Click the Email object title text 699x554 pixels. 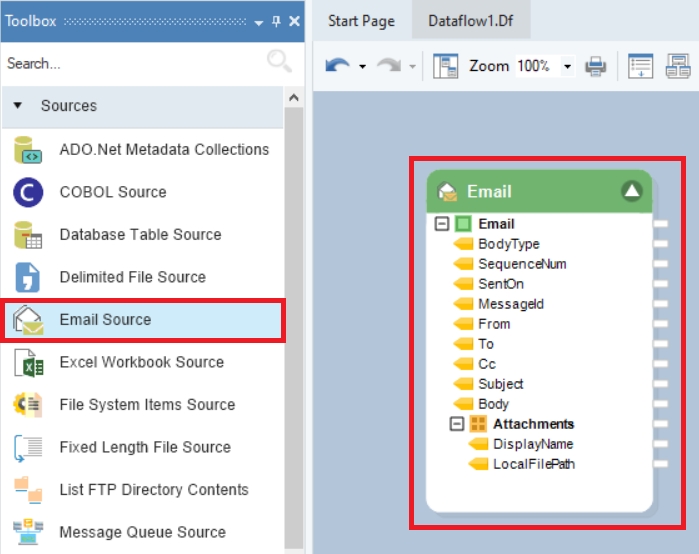489,192
